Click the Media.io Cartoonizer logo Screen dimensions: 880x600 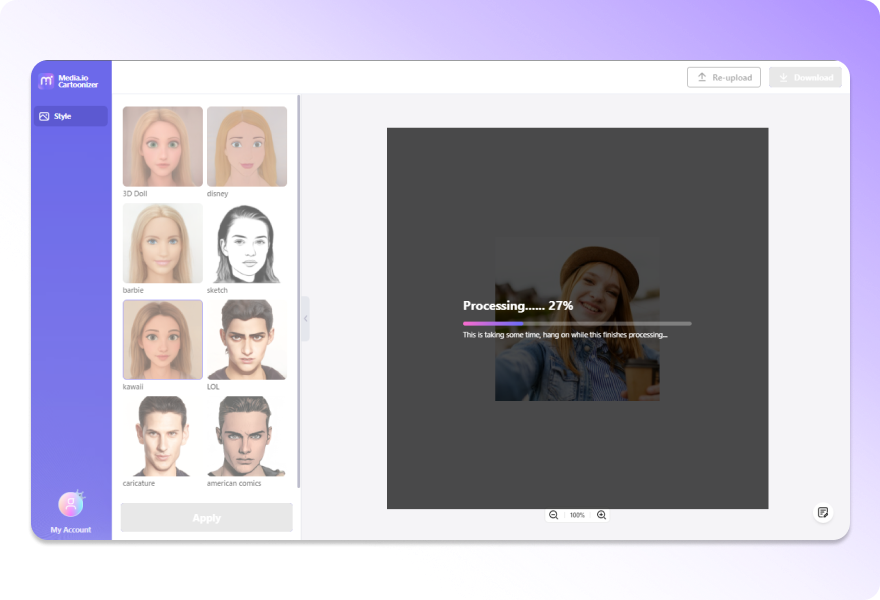pos(70,80)
